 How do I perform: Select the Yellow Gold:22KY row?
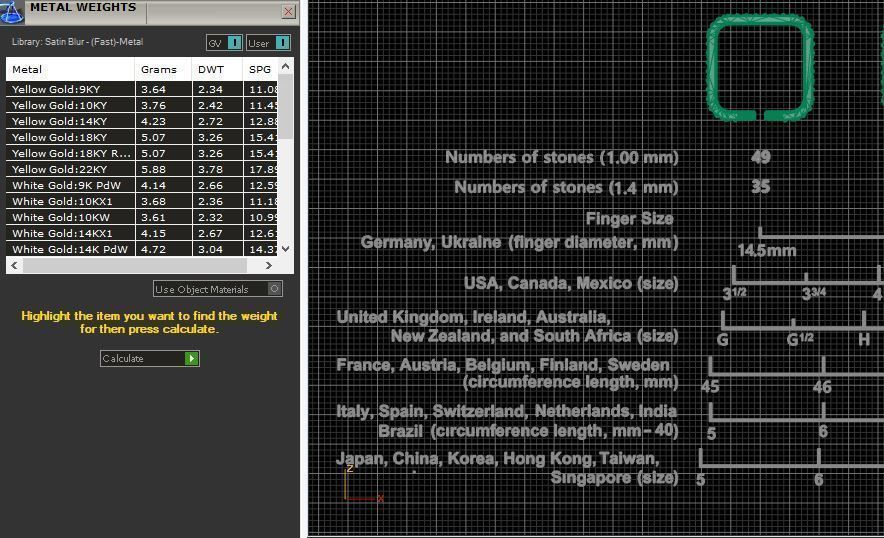[x=142, y=169]
